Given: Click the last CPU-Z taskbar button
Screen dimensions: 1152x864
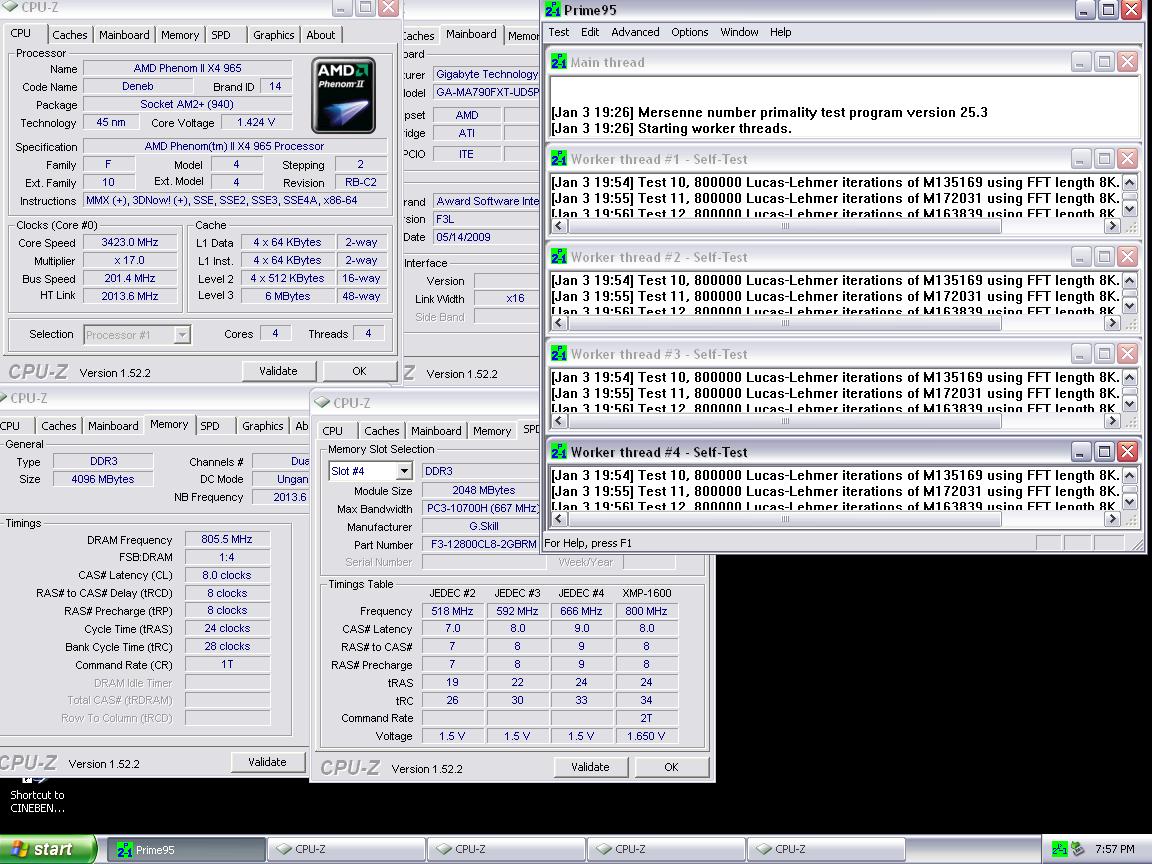Looking at the screenshot, I should 826,849.
